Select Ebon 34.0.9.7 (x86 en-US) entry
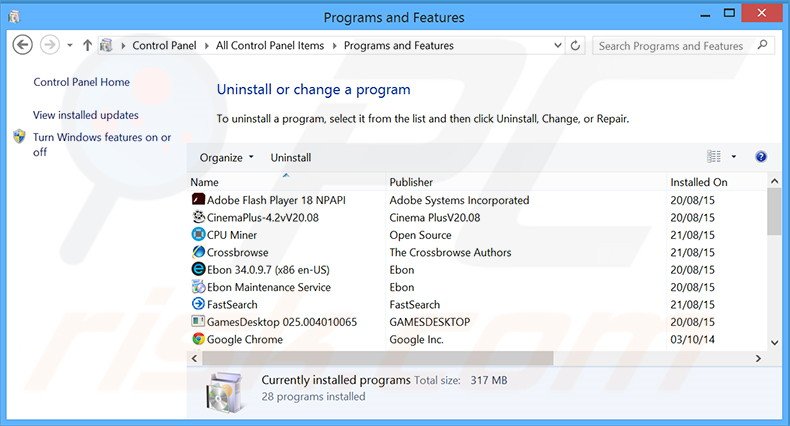790x426 pixels. pos(268,269)
